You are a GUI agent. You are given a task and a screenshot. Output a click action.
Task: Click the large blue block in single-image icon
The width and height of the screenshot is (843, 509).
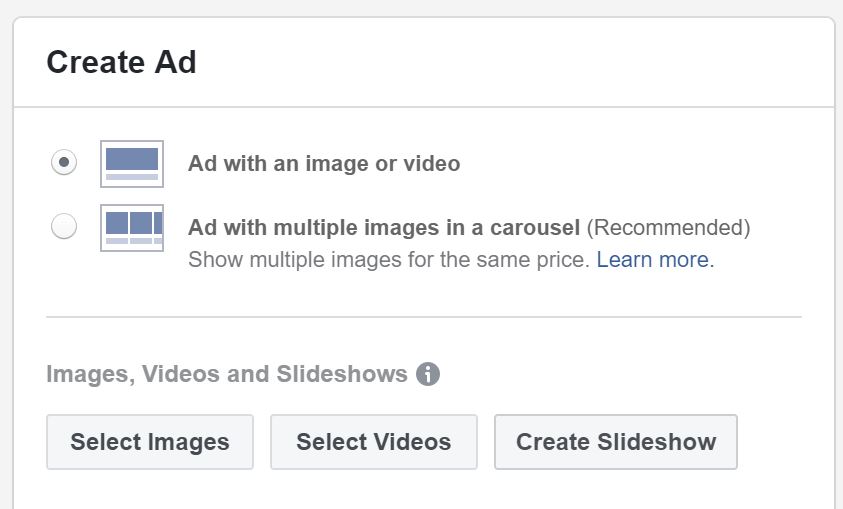(132, 159)
